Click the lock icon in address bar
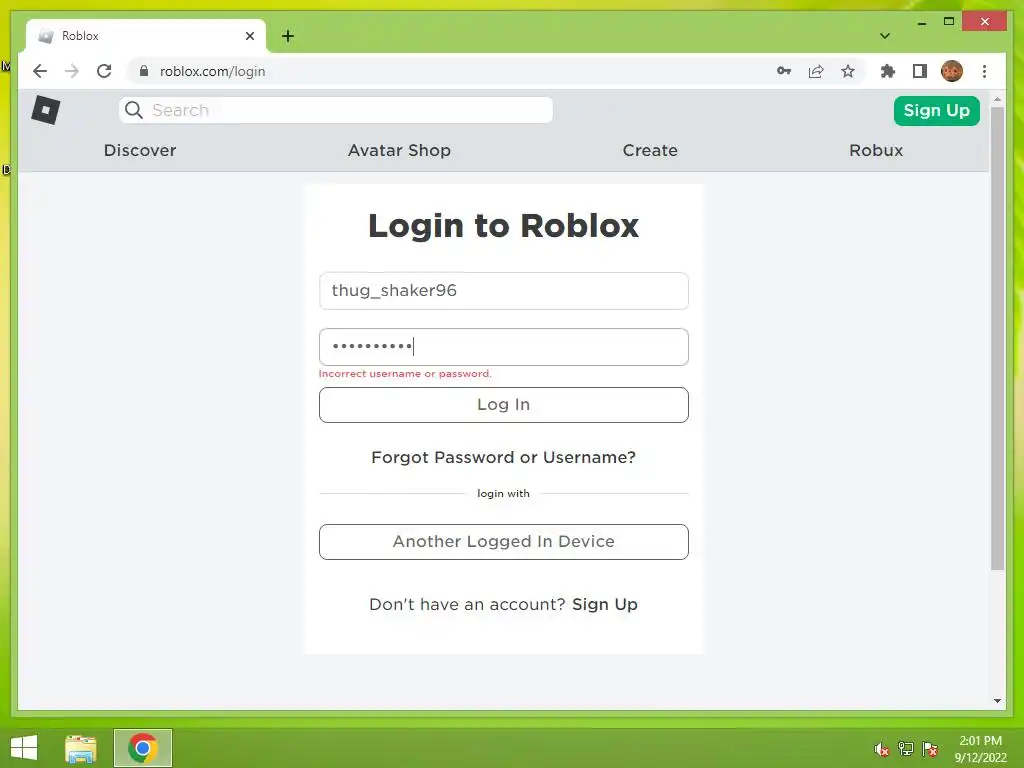Screen dimensions: 1024x768 tap(144, 71)
